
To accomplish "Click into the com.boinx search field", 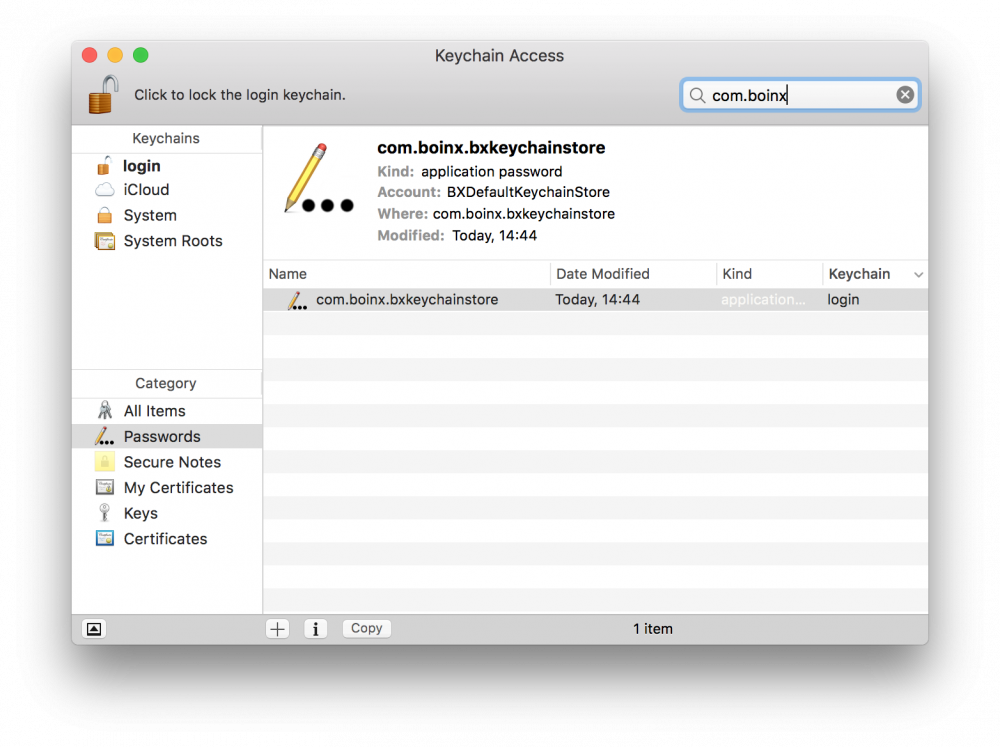I will click(x=800, y=95).
